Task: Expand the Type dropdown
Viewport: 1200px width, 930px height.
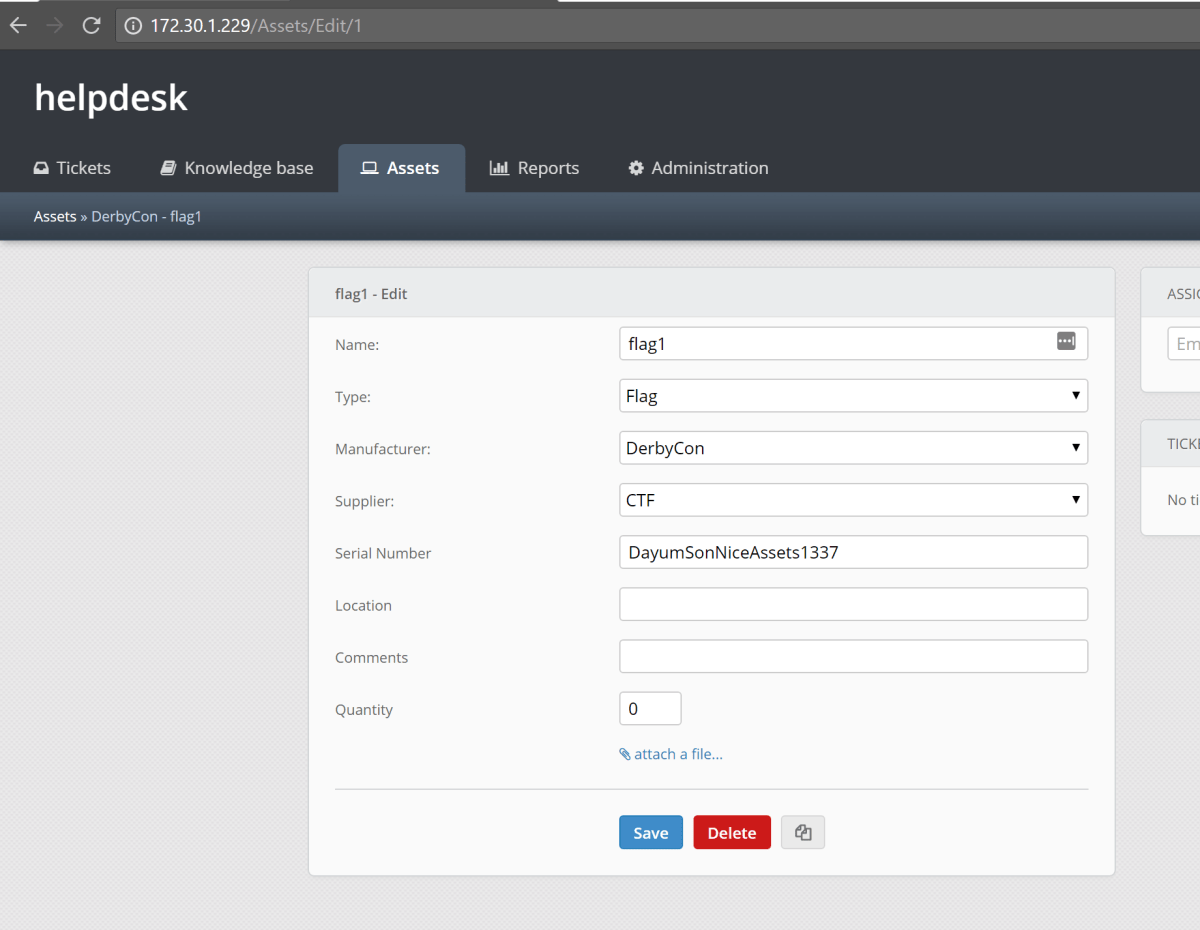Action: 853,396
